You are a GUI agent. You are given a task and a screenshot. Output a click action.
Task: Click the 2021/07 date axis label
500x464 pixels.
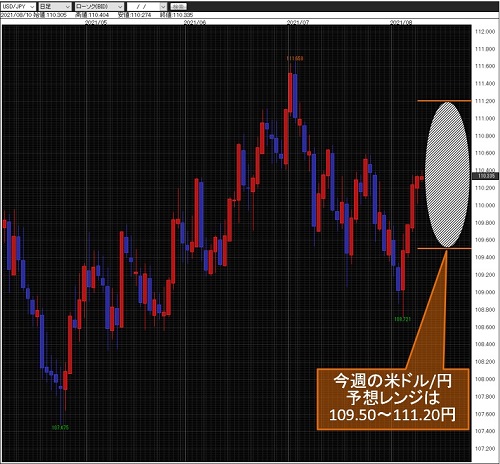click(298, 22)
